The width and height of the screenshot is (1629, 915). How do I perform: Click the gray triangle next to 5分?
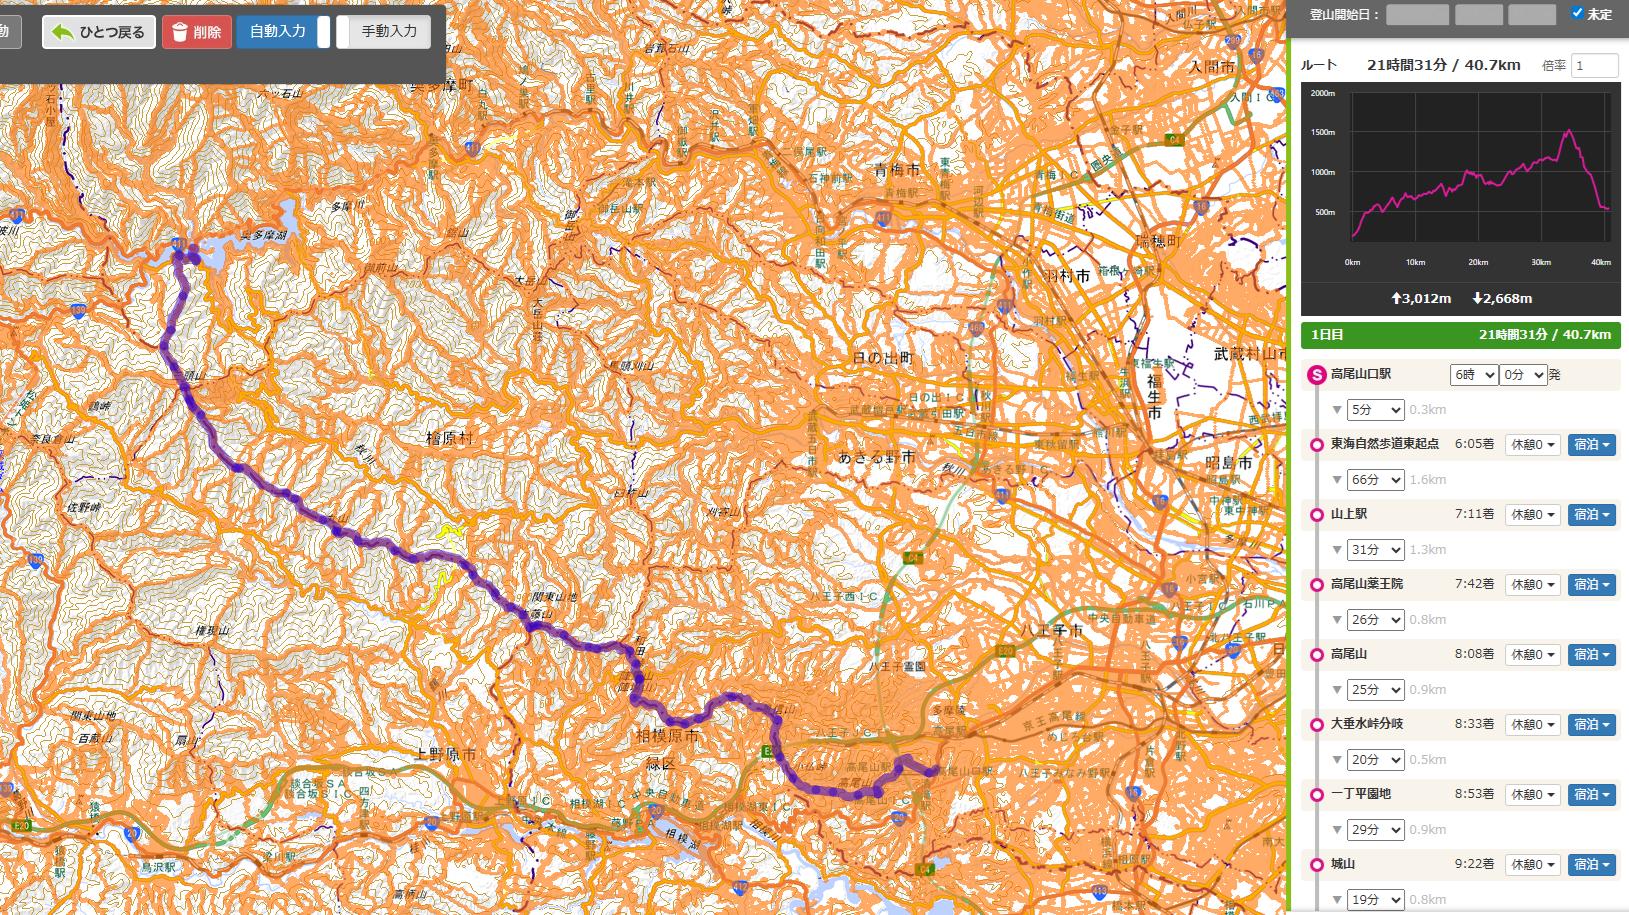(1337, 410)
